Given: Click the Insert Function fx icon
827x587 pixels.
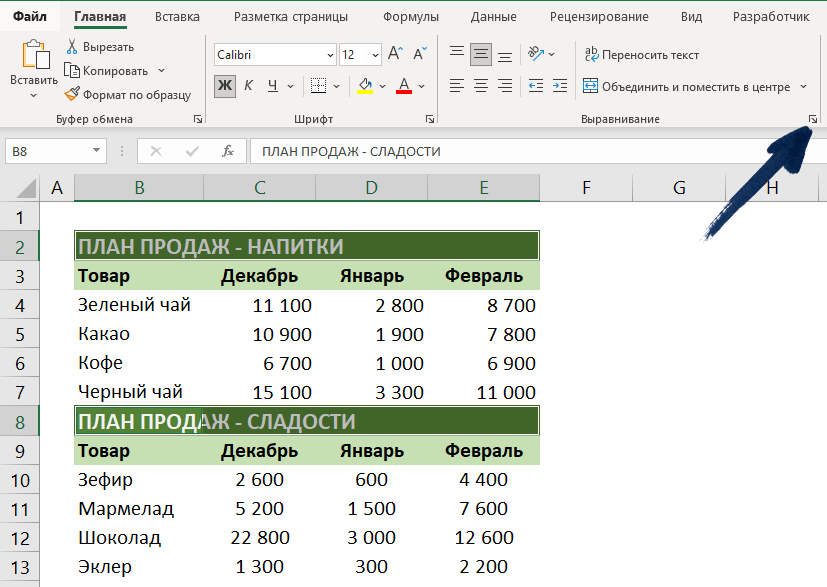Looking at the screenshot, I should [x=228, y=151].
